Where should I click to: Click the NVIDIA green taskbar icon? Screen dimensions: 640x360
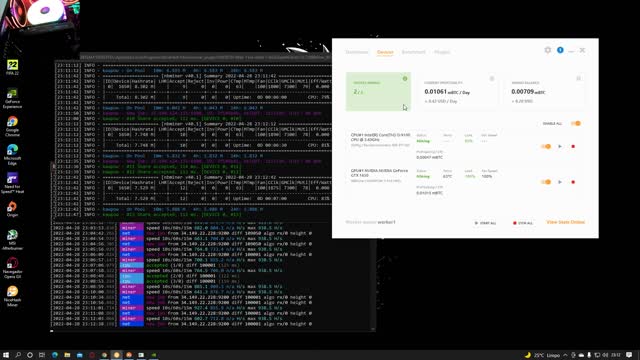tap(154, 355)
